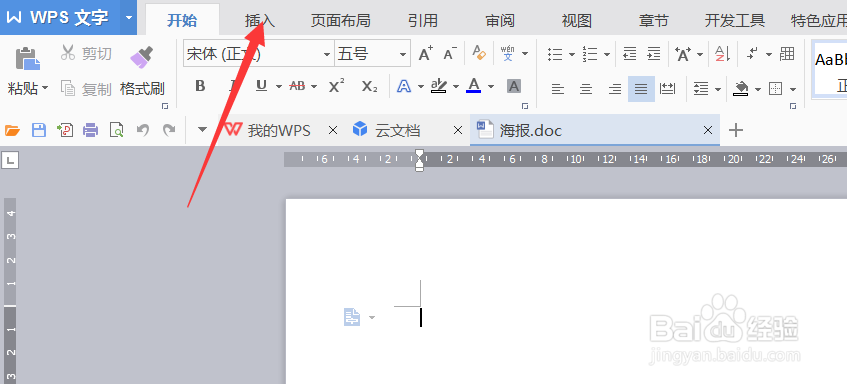Insert table grid icon in paragraph group
The height and width of the screenshot is (384, 847).
788,53
